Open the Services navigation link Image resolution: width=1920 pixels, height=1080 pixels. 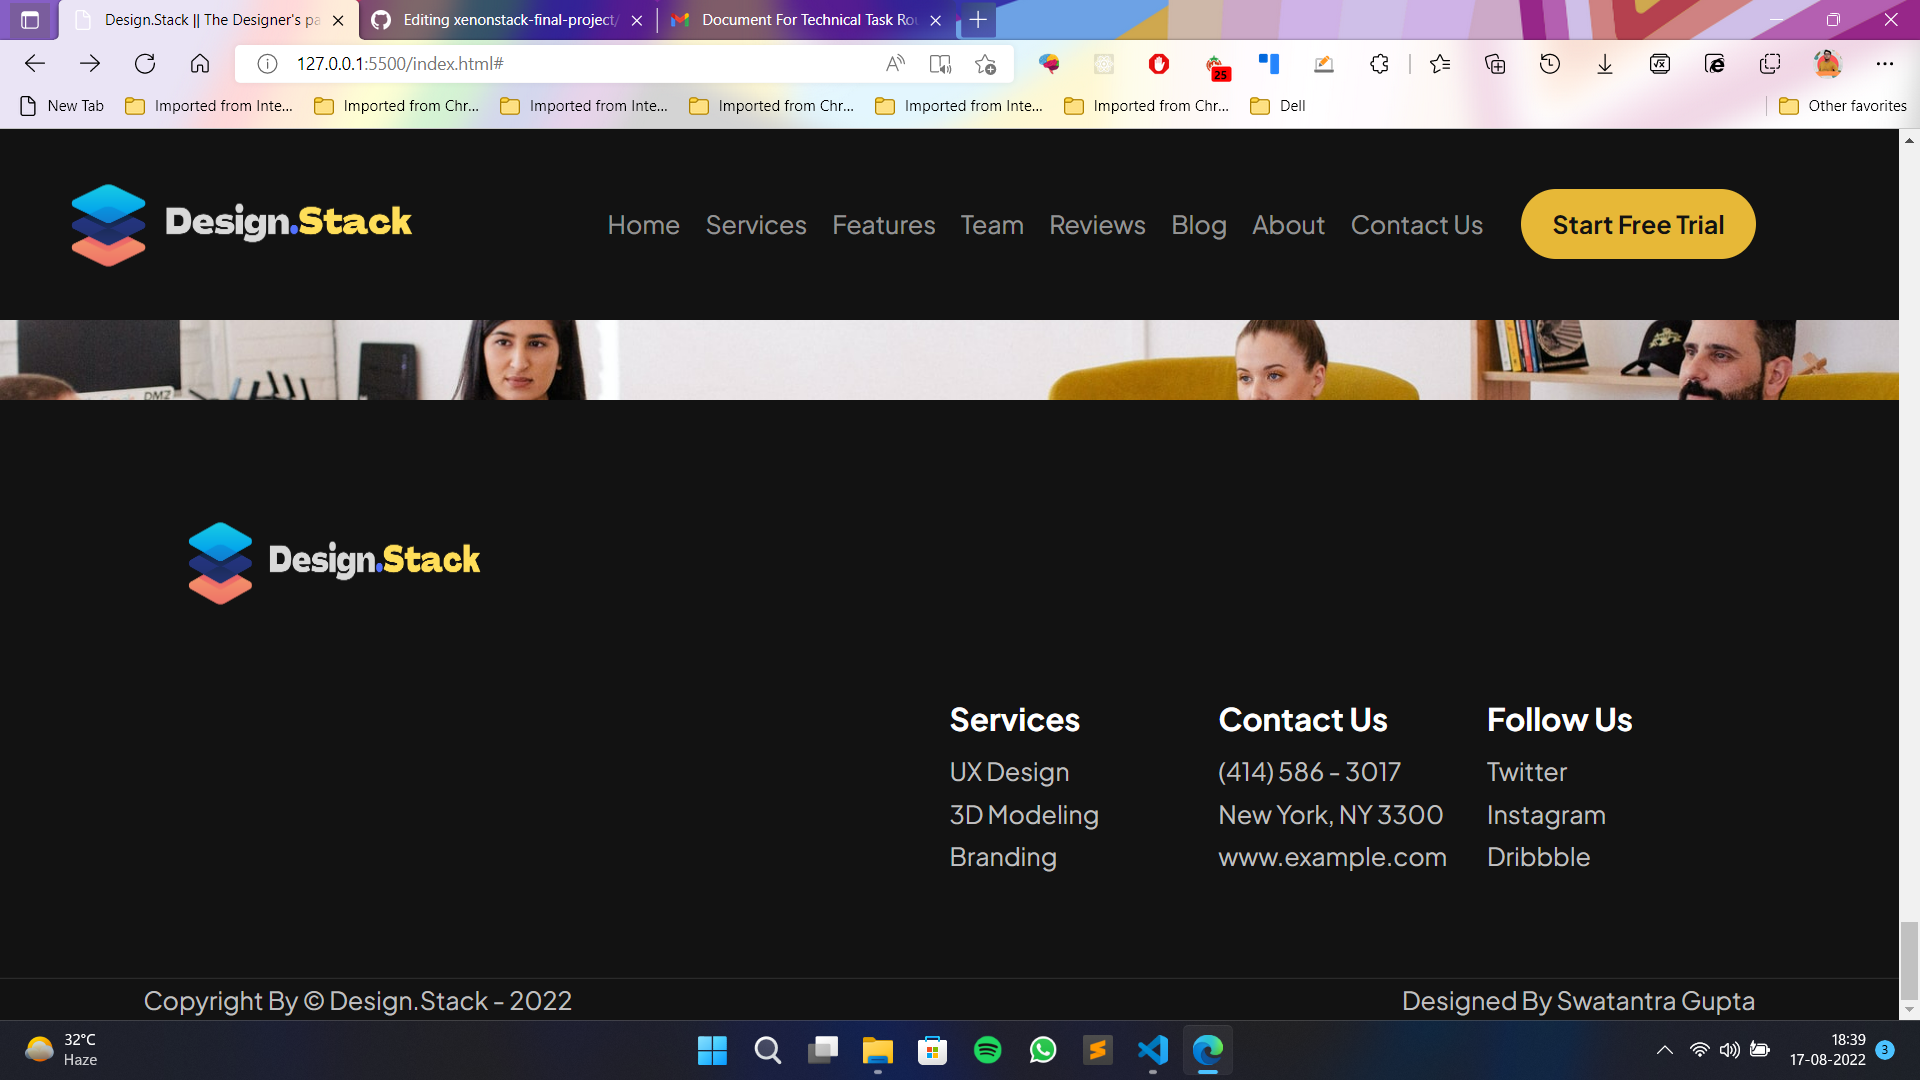(x=756, y=225)
